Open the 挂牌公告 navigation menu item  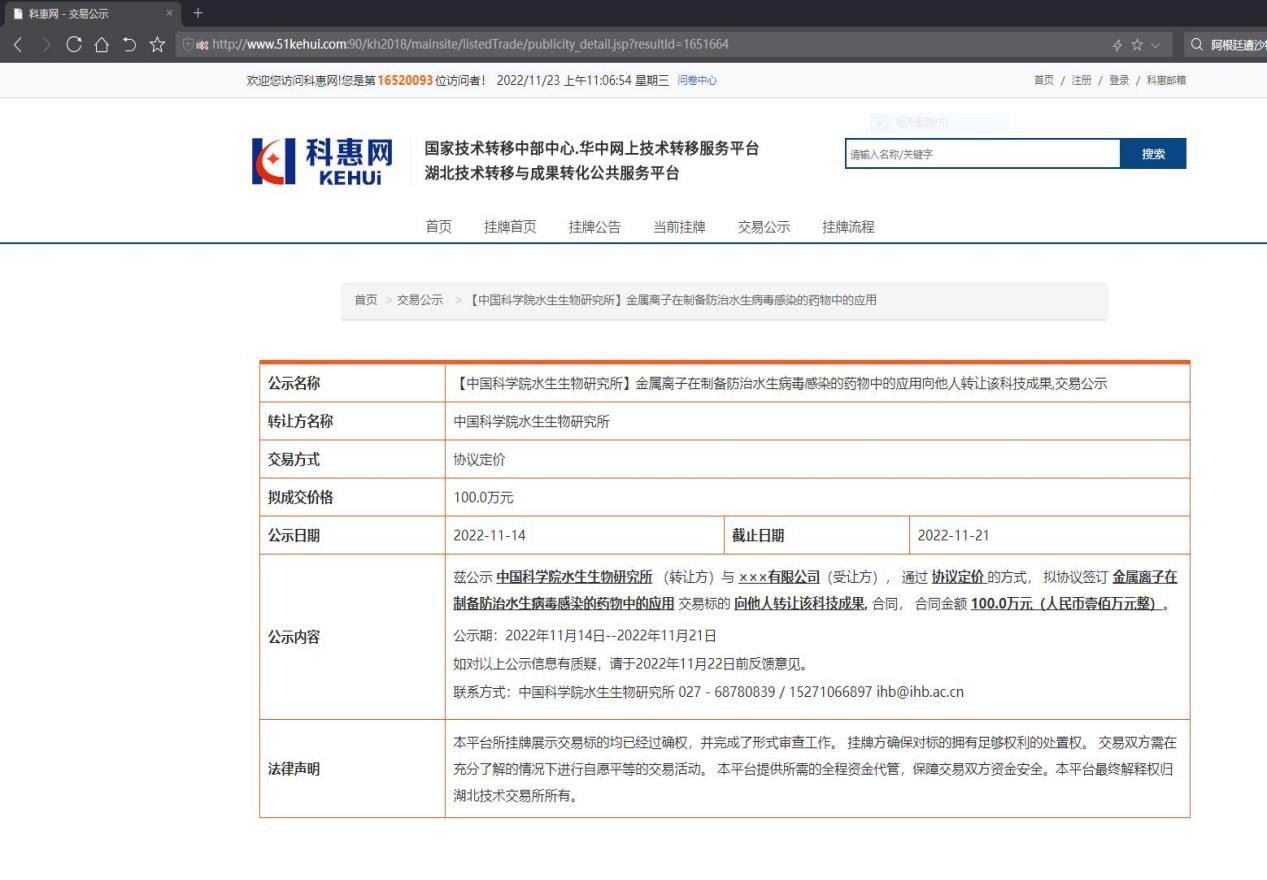tap(594, 227)
